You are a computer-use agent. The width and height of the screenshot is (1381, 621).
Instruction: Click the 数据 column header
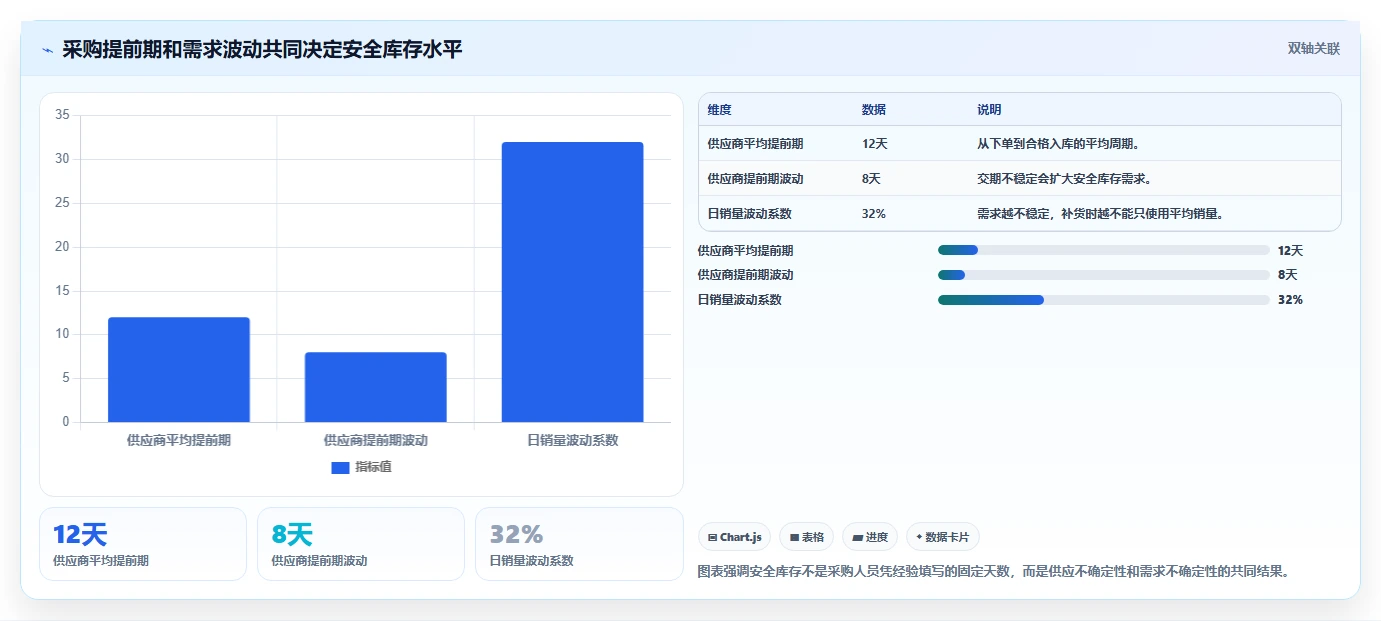873,110
